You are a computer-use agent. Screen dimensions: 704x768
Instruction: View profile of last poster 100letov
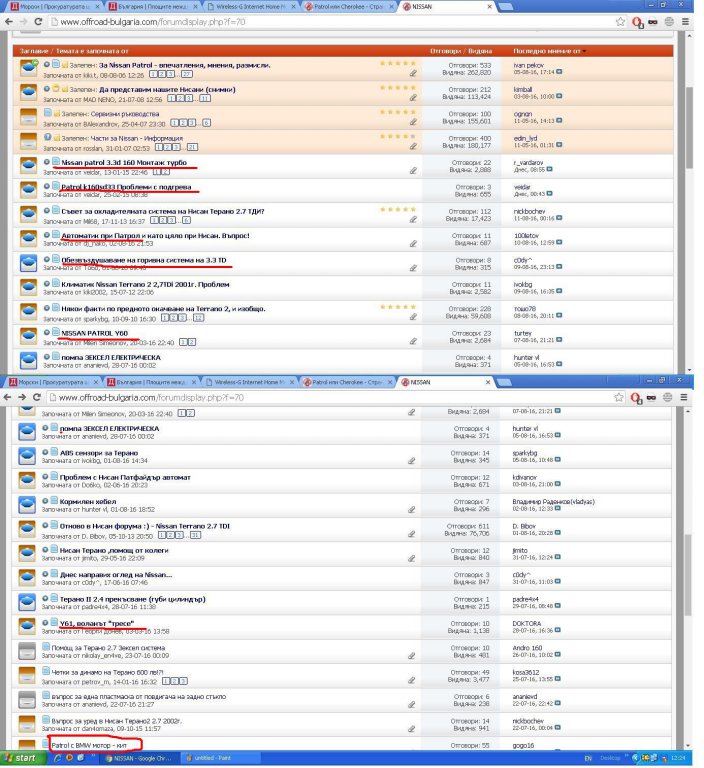tap(526, 236)
